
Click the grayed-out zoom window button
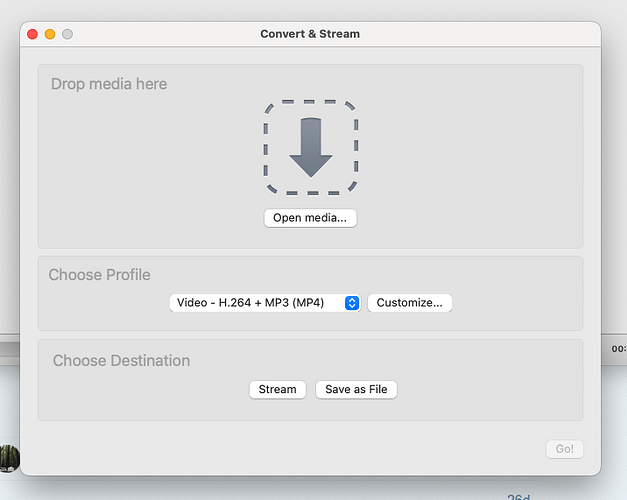[67, 34]
